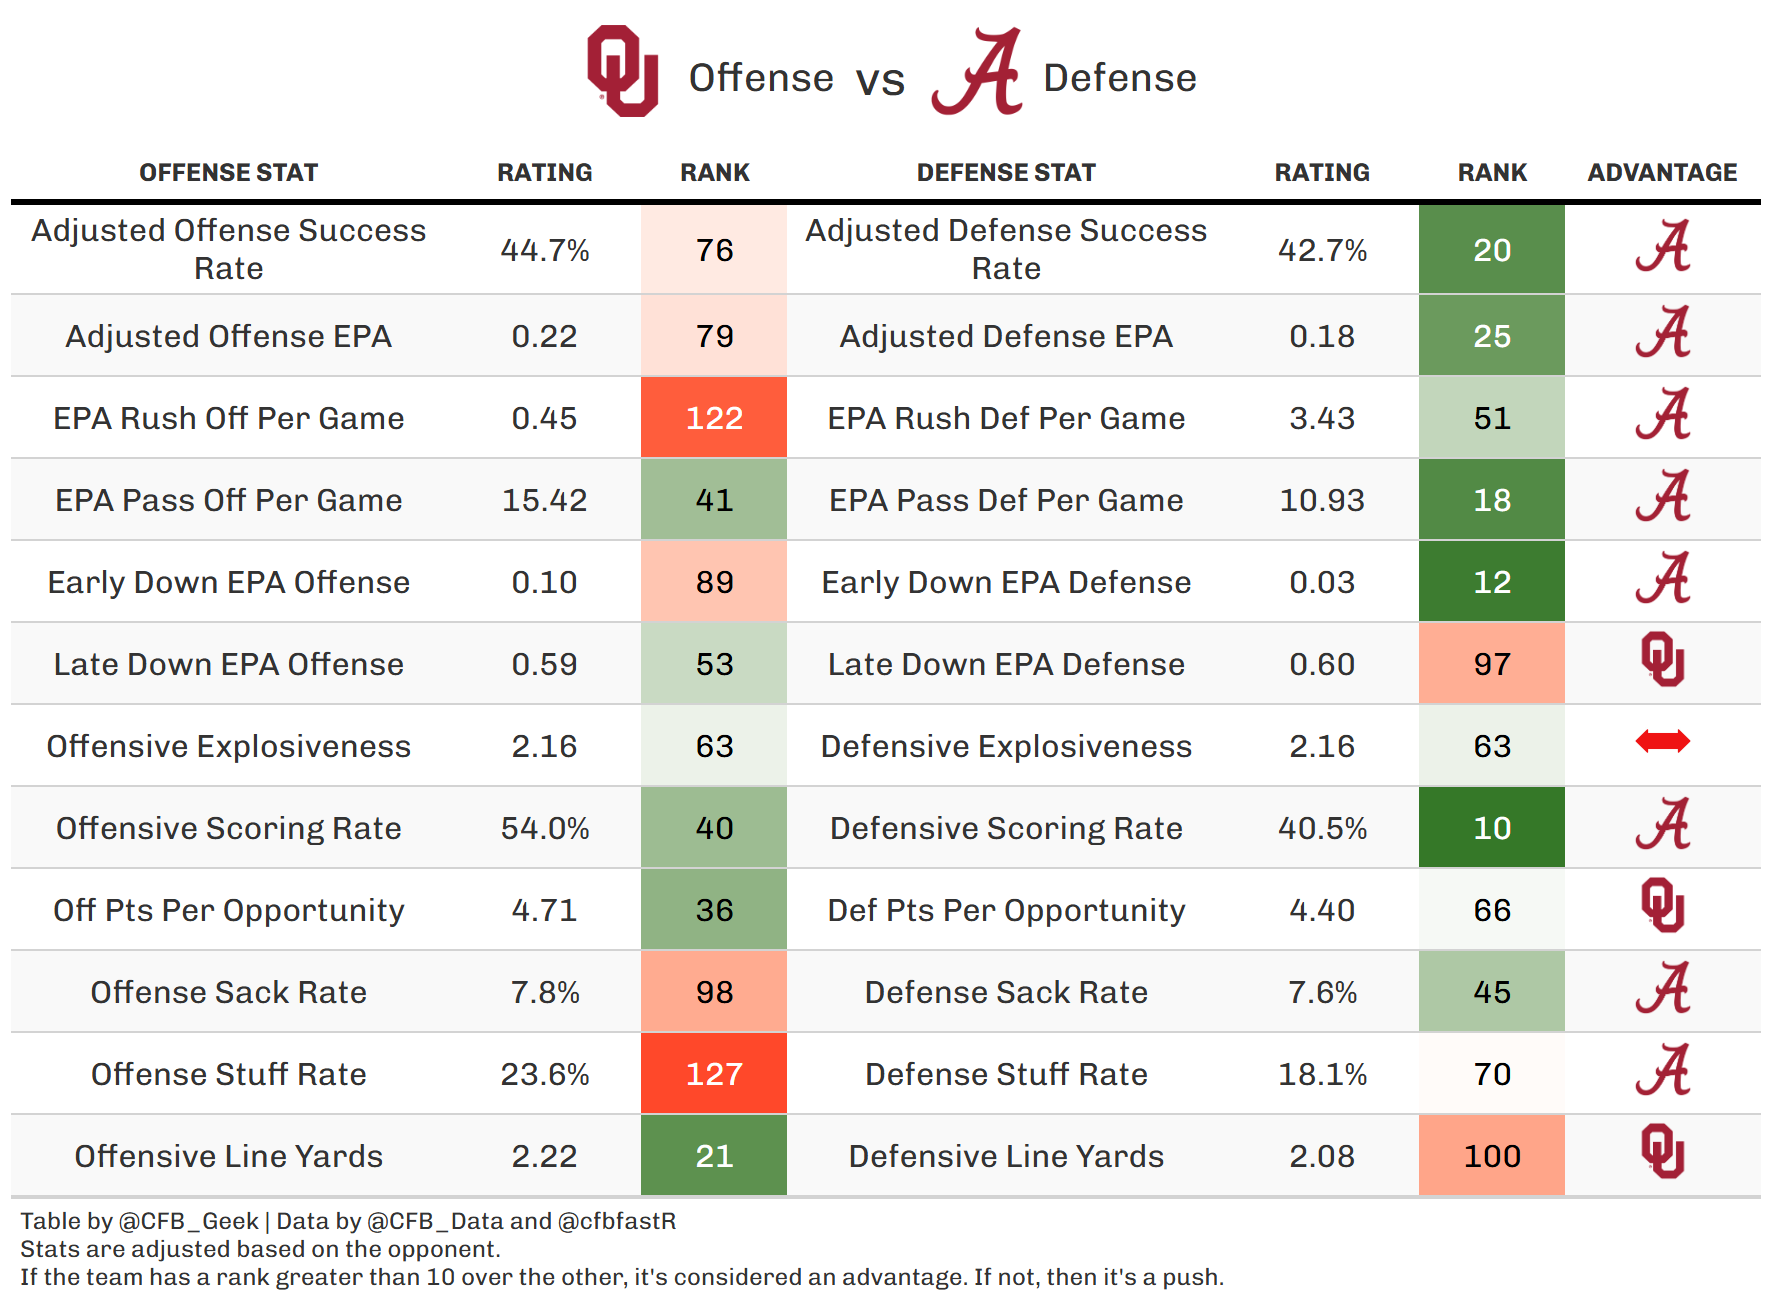Click the dark green rank 10 cell
Viewport: 1770px width, 1312px height.
click(x=1491, y=828)
